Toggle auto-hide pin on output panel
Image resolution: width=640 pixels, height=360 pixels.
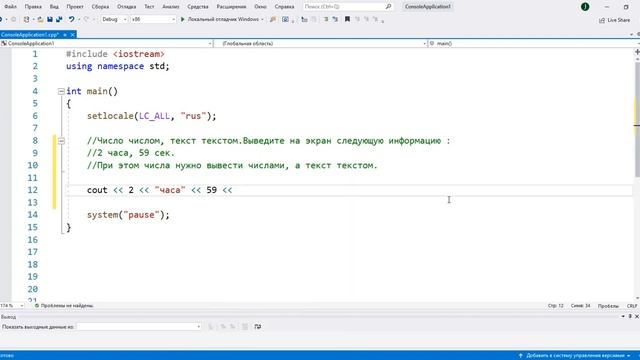[630, 316]
